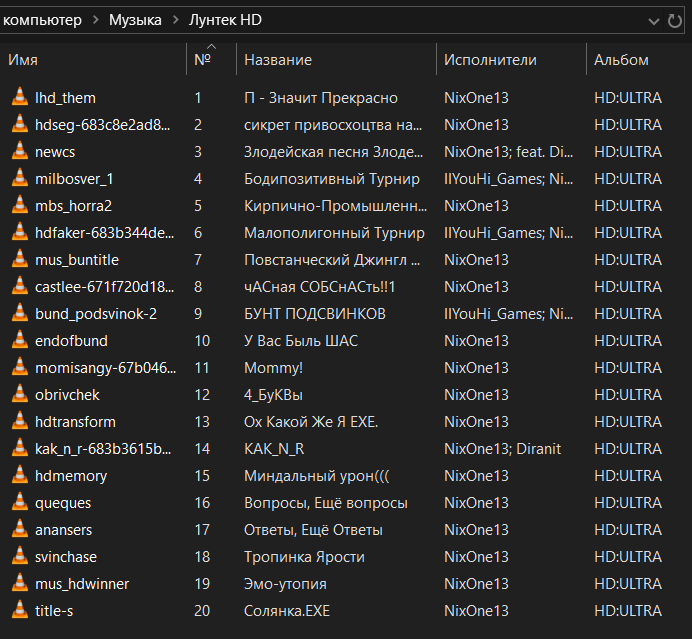Refresh the folder with the reload icon
The height and width of the screenshot is (639, 692).
pyautogui.click(x=674, y=21)
